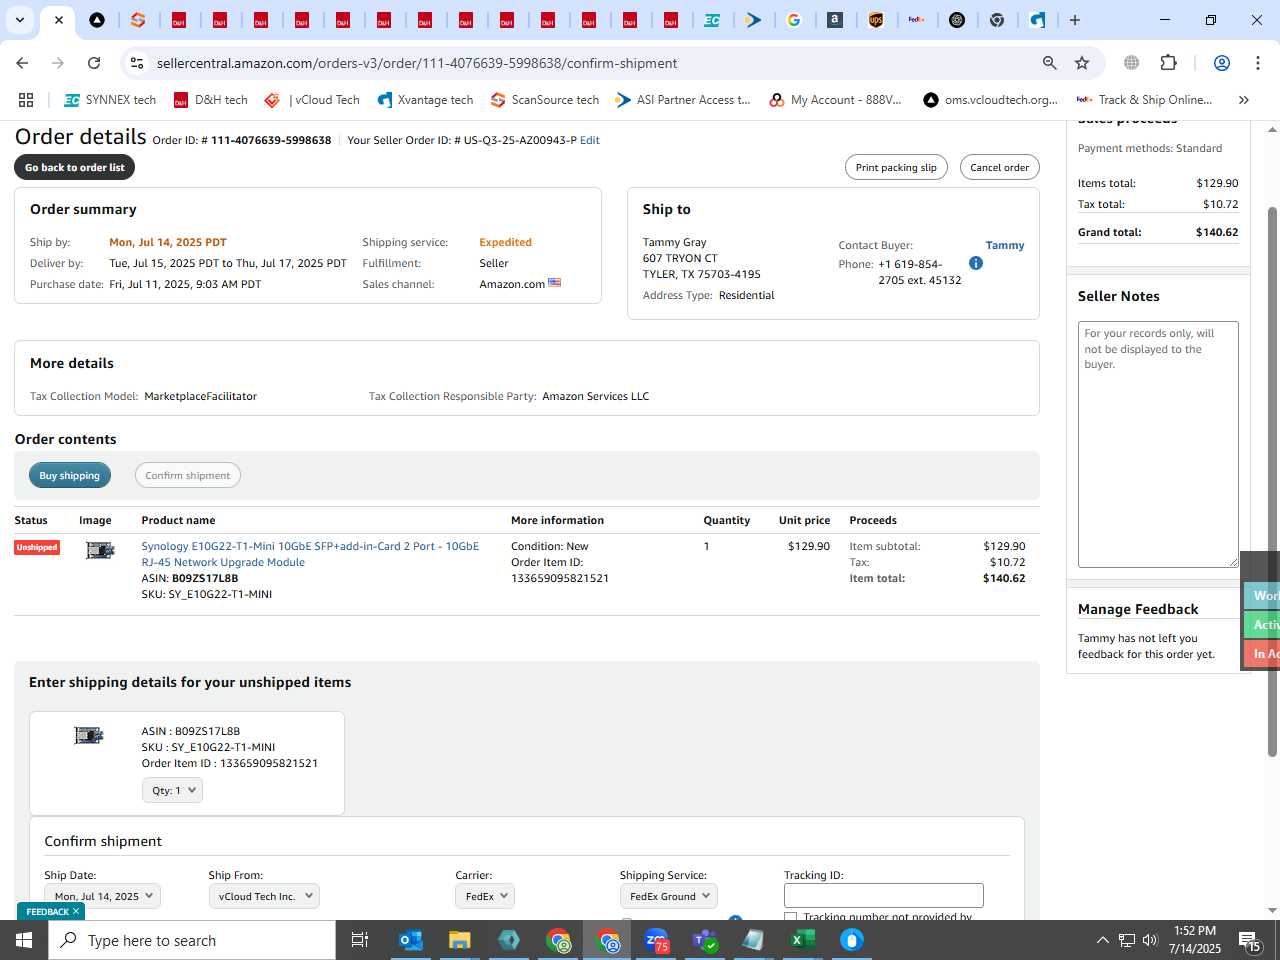The width and height of the screenshot is (1280, 960).
Task: Contact buyer via the Tammy link
Action: click(x=1005, y=245)
